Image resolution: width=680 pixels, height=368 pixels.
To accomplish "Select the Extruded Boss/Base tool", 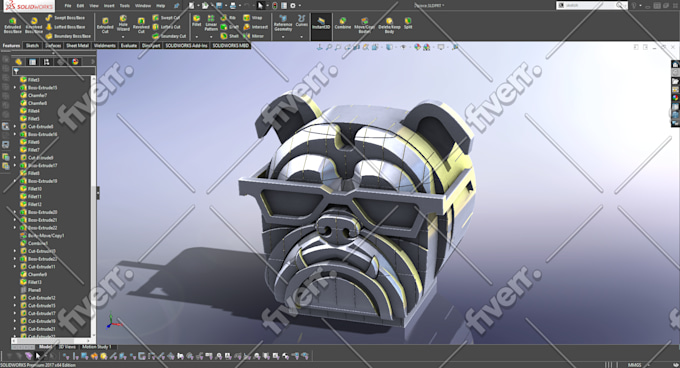I will coord(13,25).
